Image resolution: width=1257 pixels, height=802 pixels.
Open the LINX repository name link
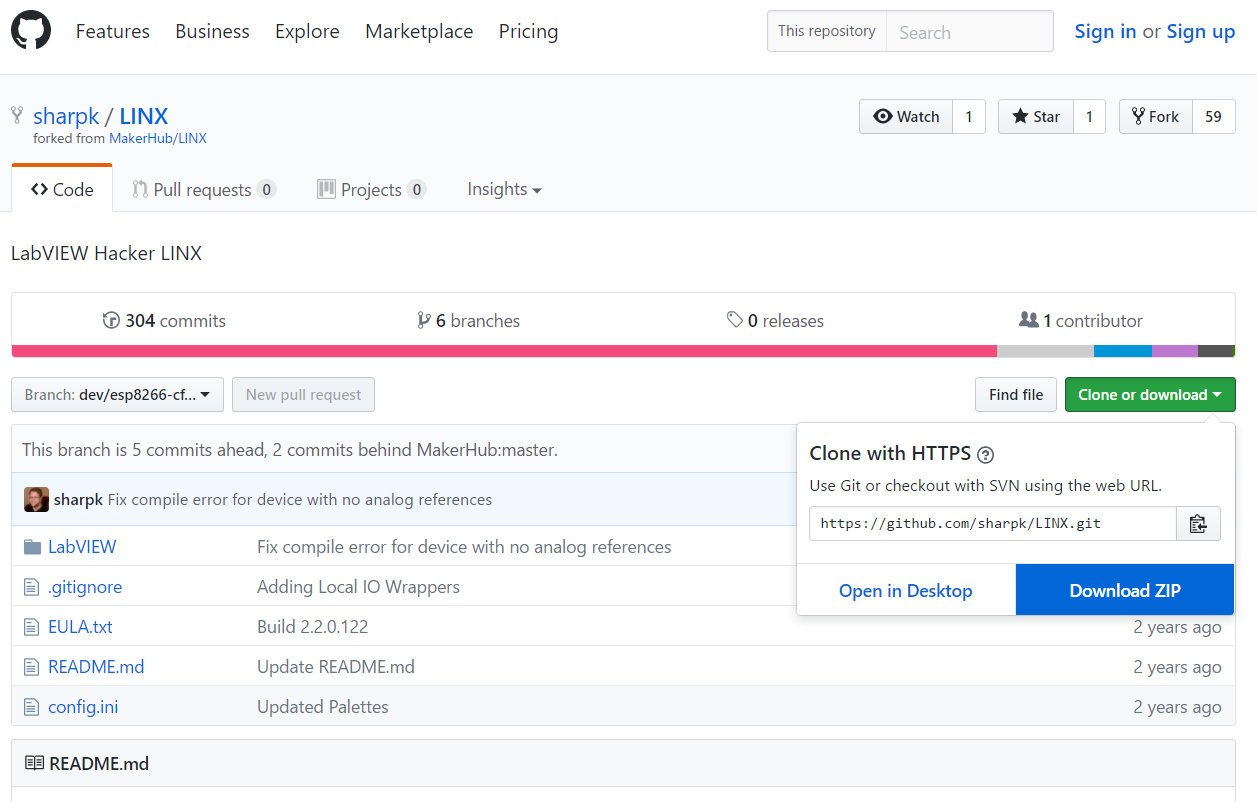click(x=144, y=115)
